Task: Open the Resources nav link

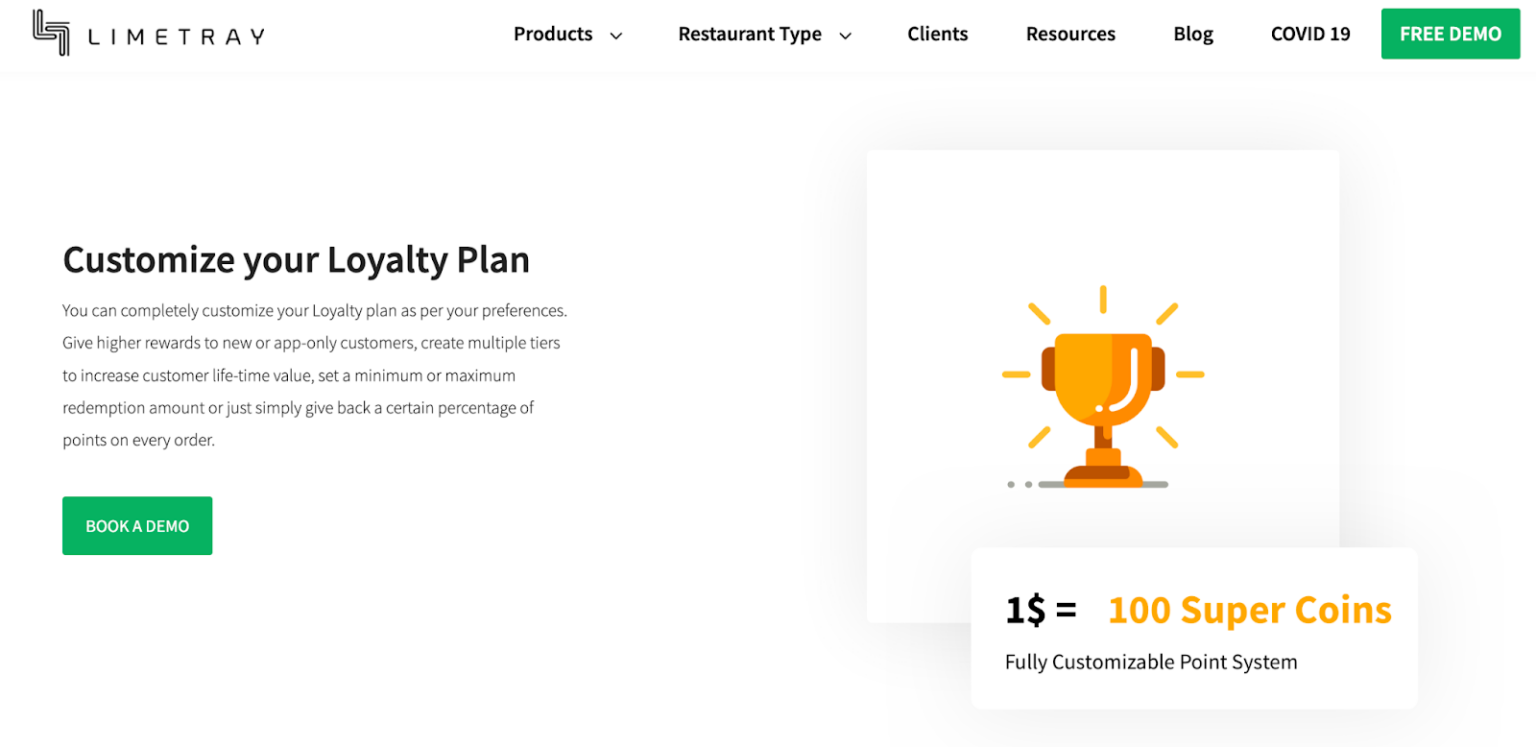Action: [x=1070, y=34]
